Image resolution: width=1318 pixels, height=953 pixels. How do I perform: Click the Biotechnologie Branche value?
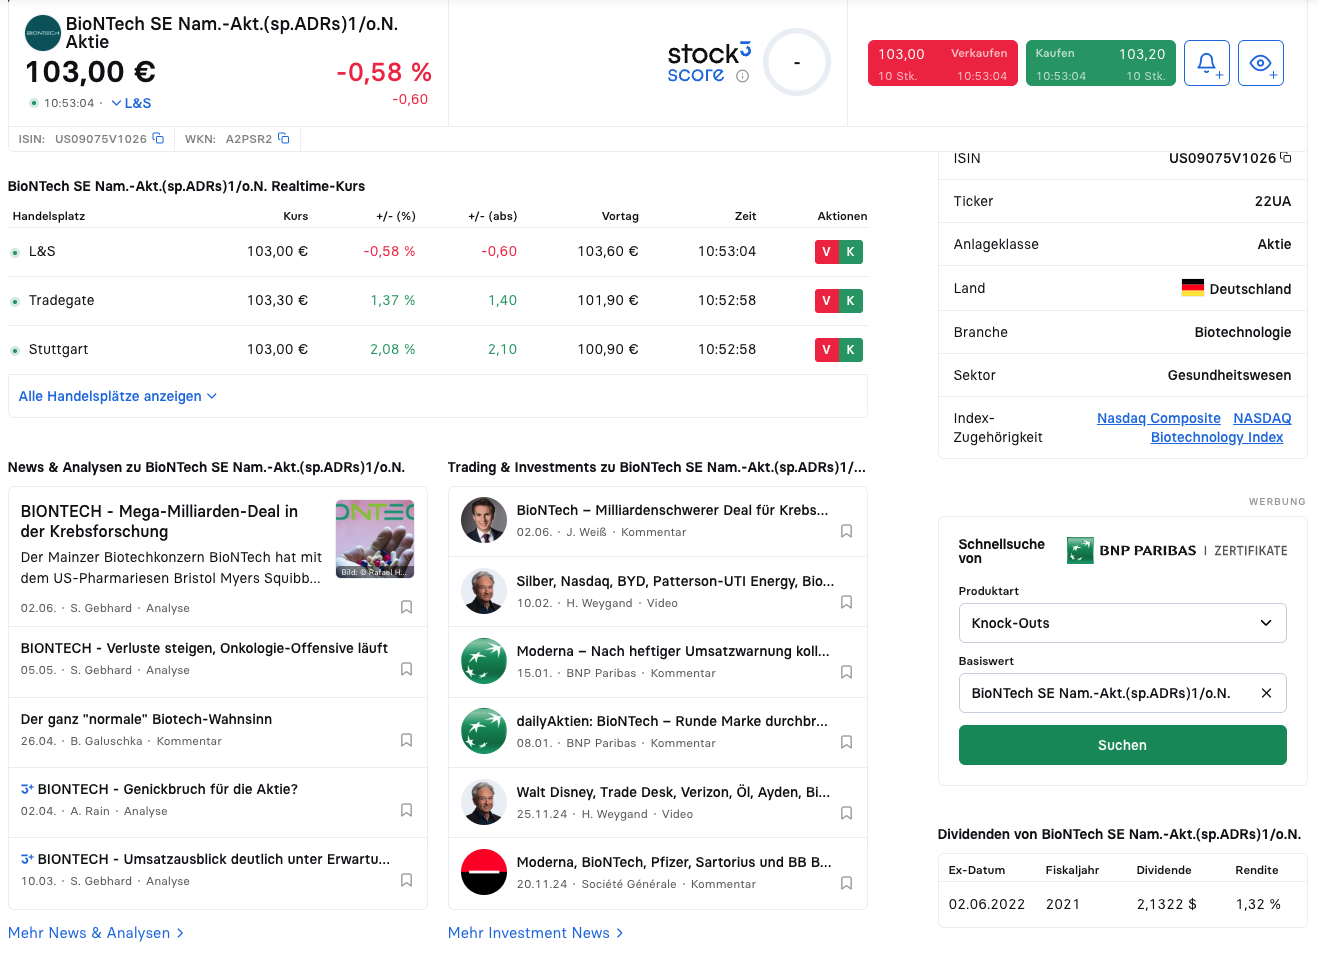1243,332
